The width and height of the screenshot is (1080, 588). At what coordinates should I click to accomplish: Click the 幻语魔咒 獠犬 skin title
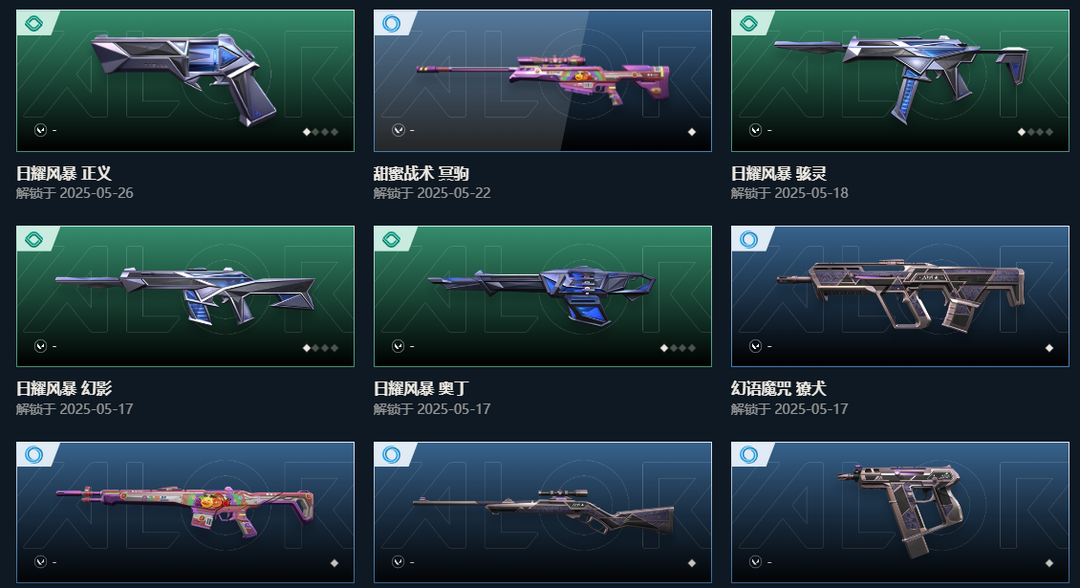779,389
